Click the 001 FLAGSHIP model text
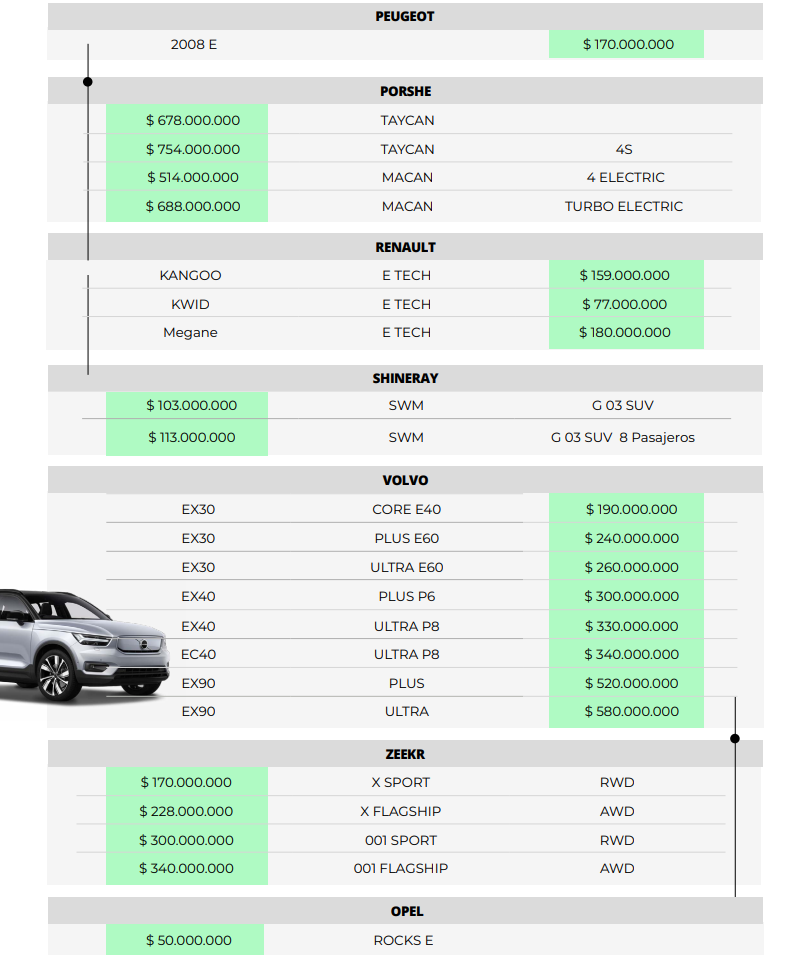The height and width of the screenshot is (957, 810). 400,868
